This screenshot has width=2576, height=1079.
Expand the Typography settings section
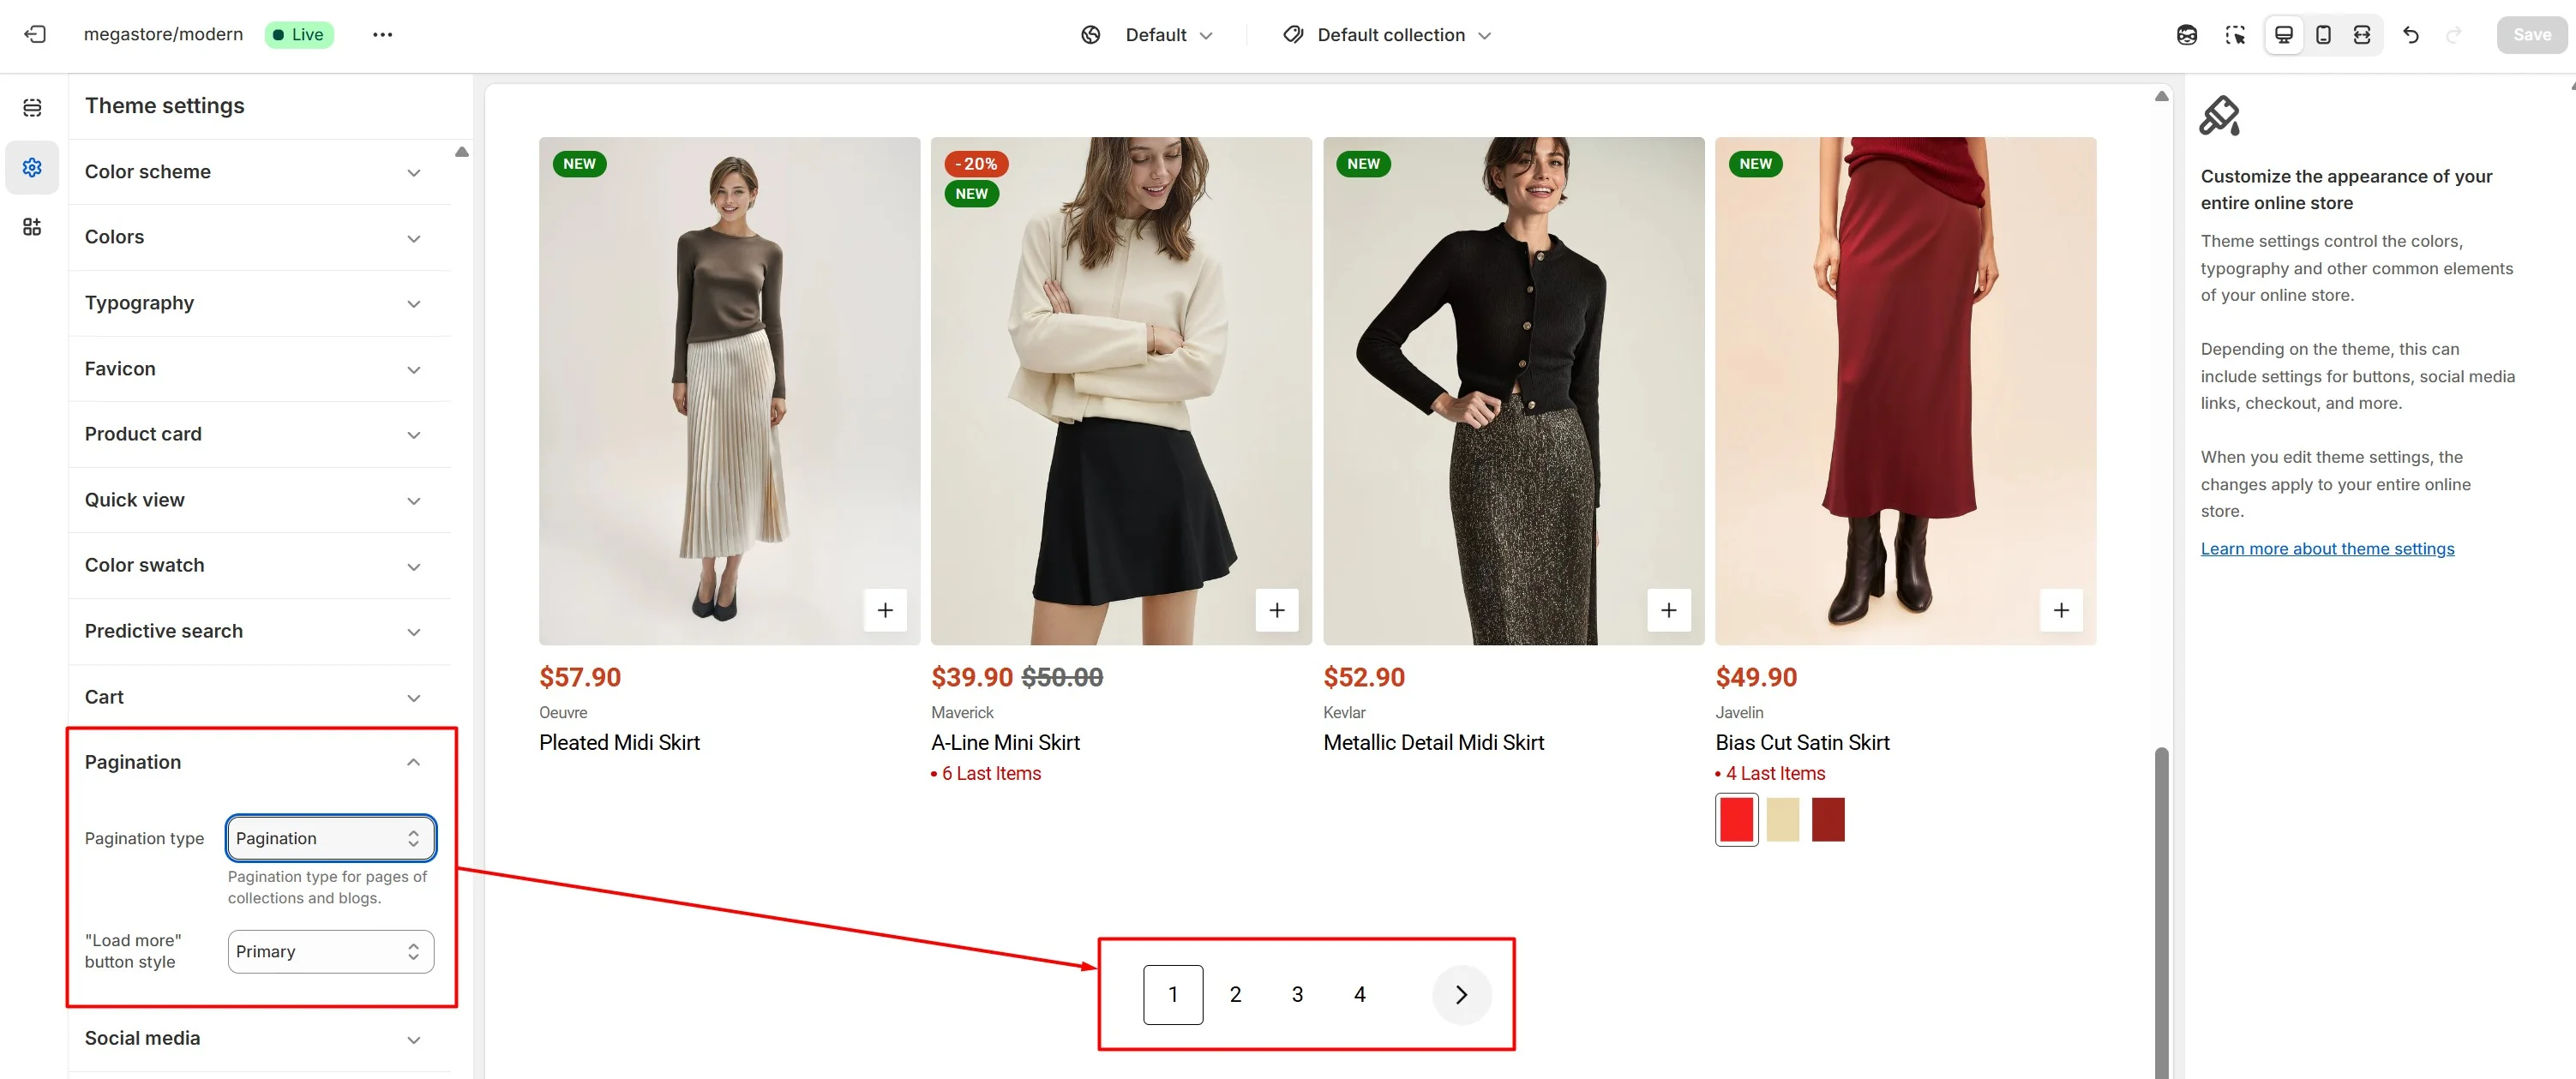click(x=260, y=303)
